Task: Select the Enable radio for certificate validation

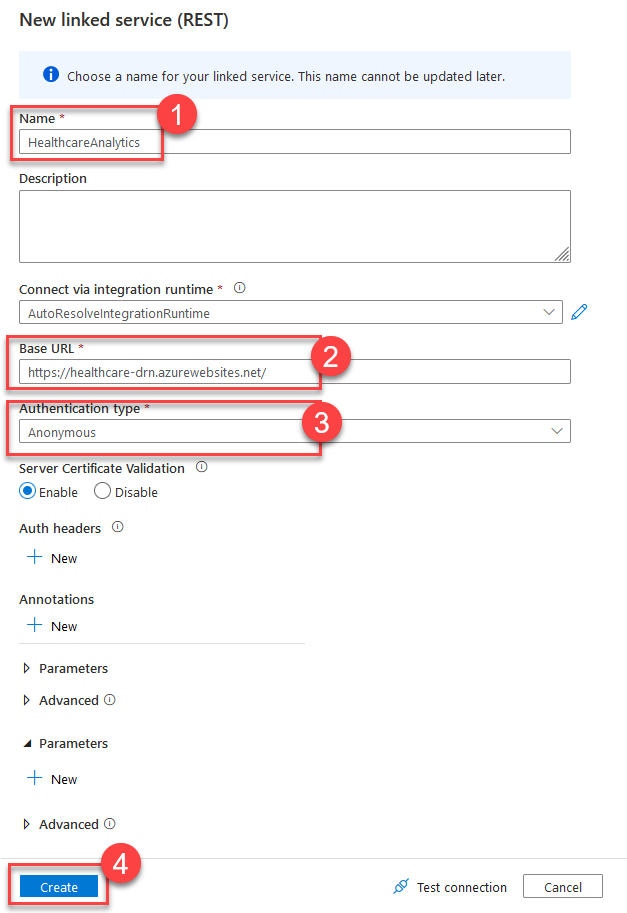Action: pyautogui.click(x=26, y=491)
